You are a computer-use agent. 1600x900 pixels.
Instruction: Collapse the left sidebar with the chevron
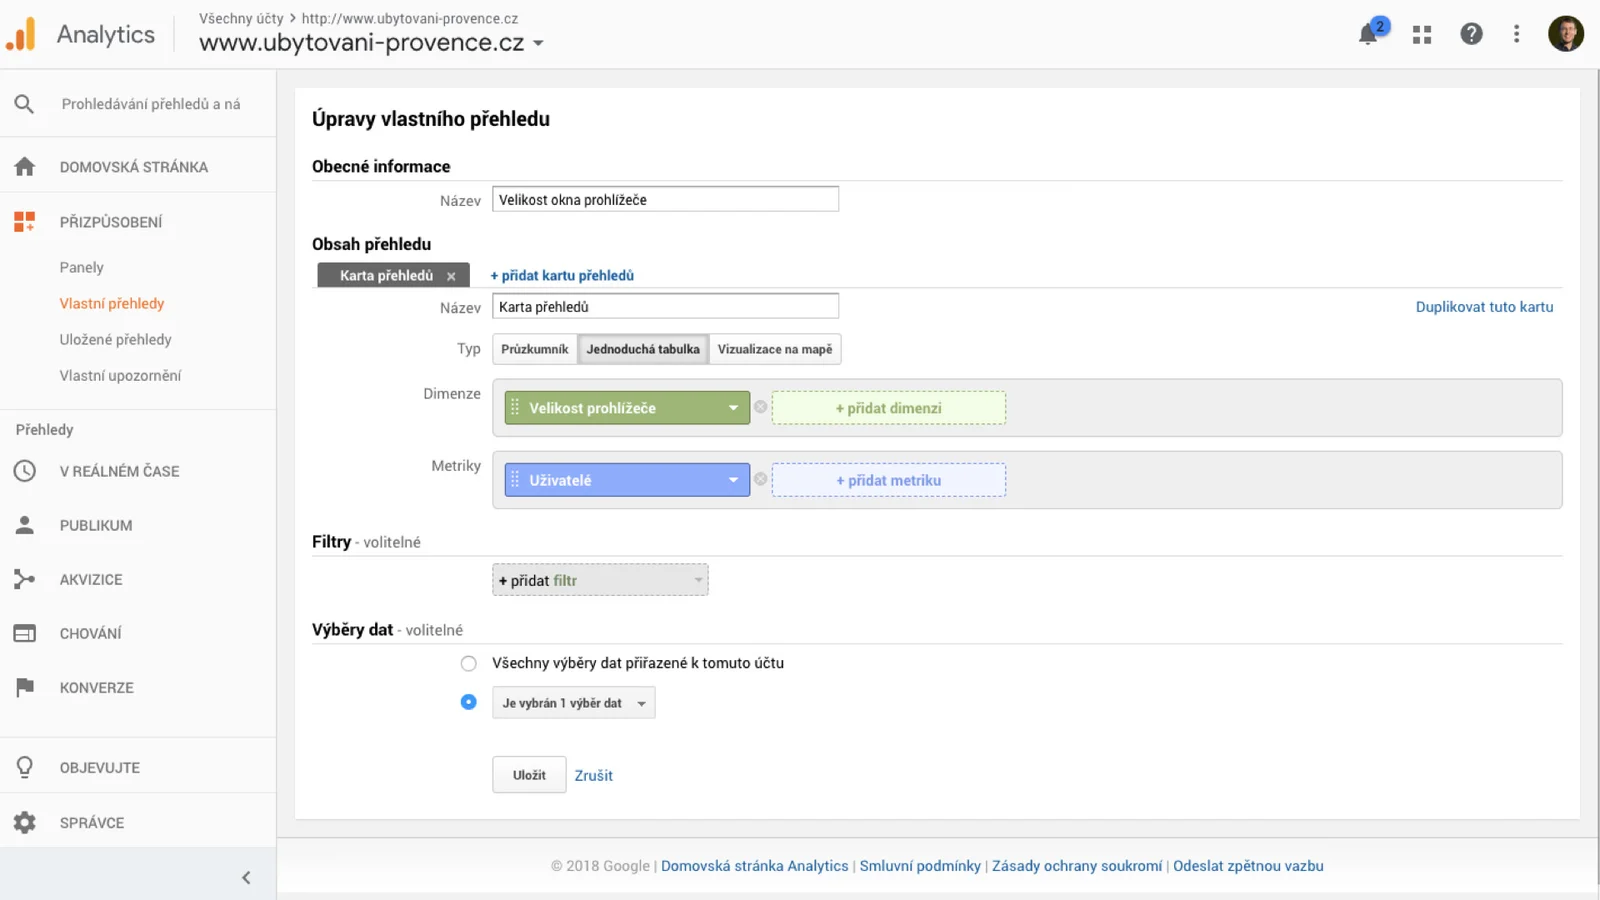(246, 878)
